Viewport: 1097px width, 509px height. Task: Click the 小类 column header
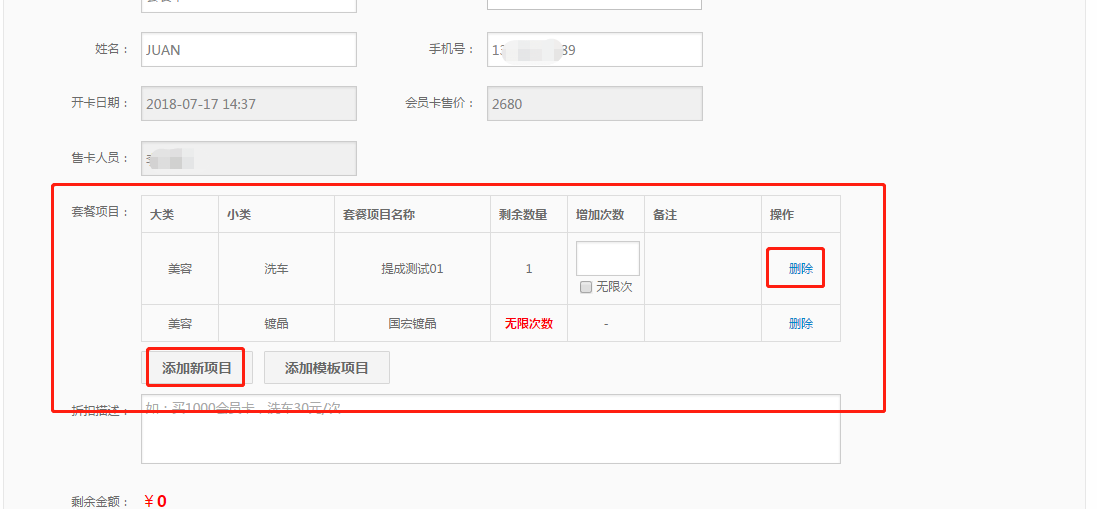tap(239, 215)
